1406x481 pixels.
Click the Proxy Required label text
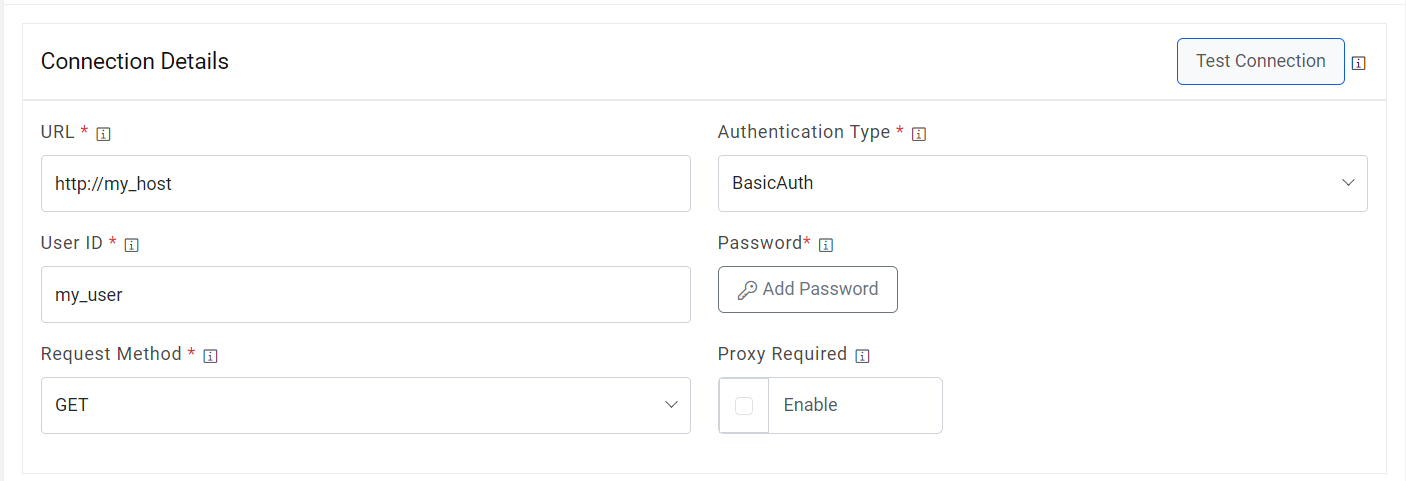782,354
